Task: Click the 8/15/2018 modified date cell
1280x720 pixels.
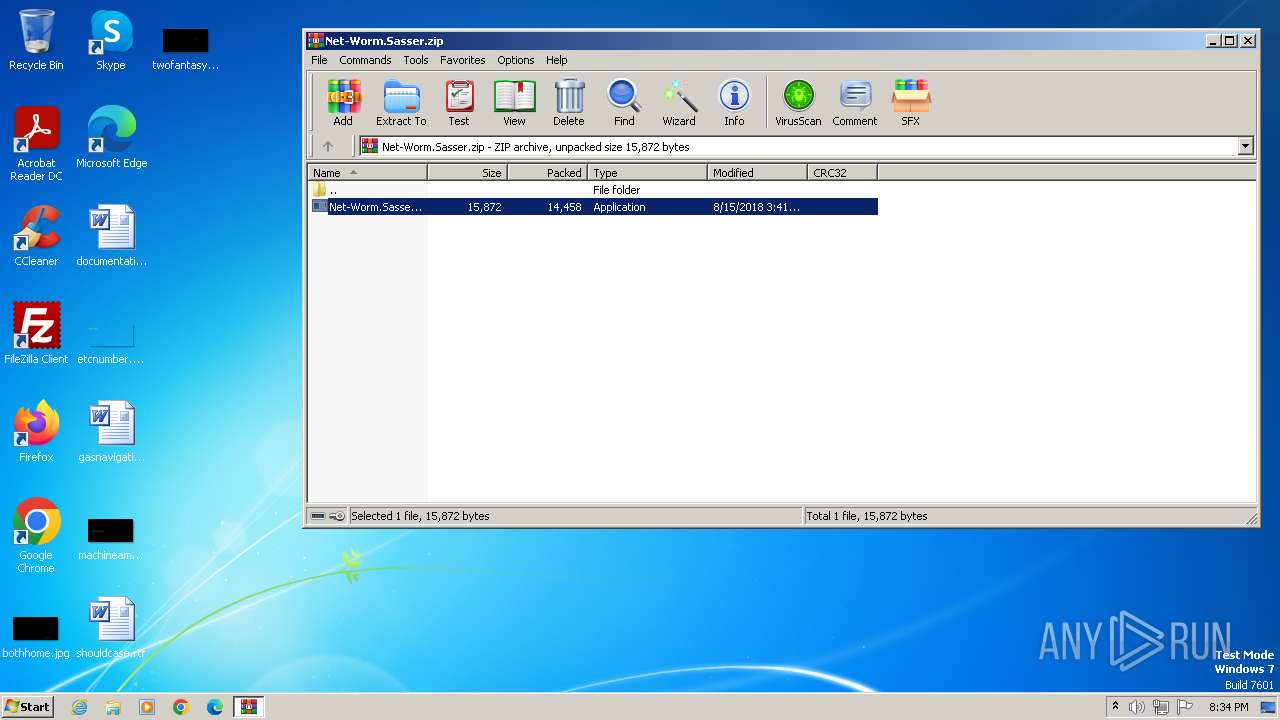Action: click(756, 207)
